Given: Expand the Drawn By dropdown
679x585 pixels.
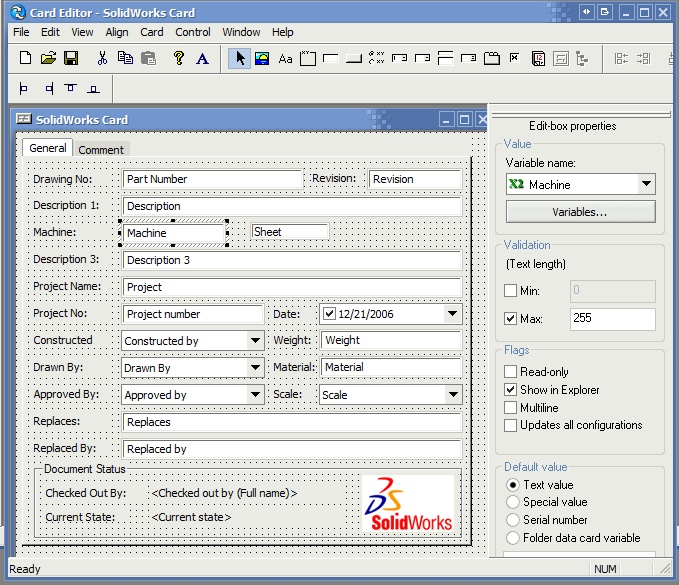Looking at the screenshot, I should 255,368.
